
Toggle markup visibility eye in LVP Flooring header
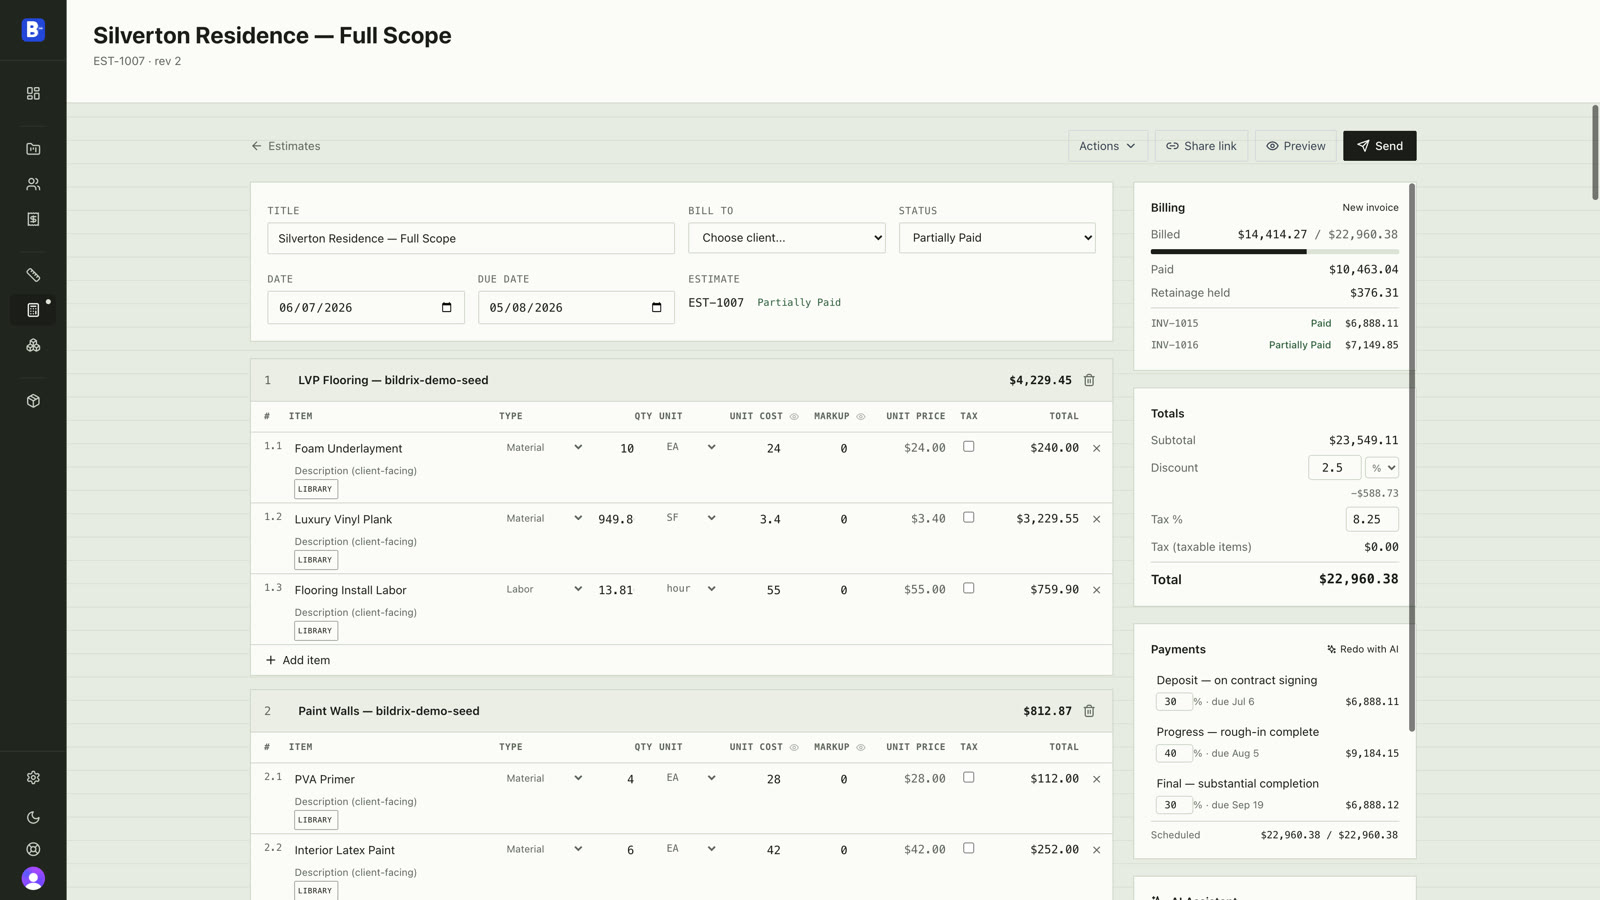click(x=861, y=416)
